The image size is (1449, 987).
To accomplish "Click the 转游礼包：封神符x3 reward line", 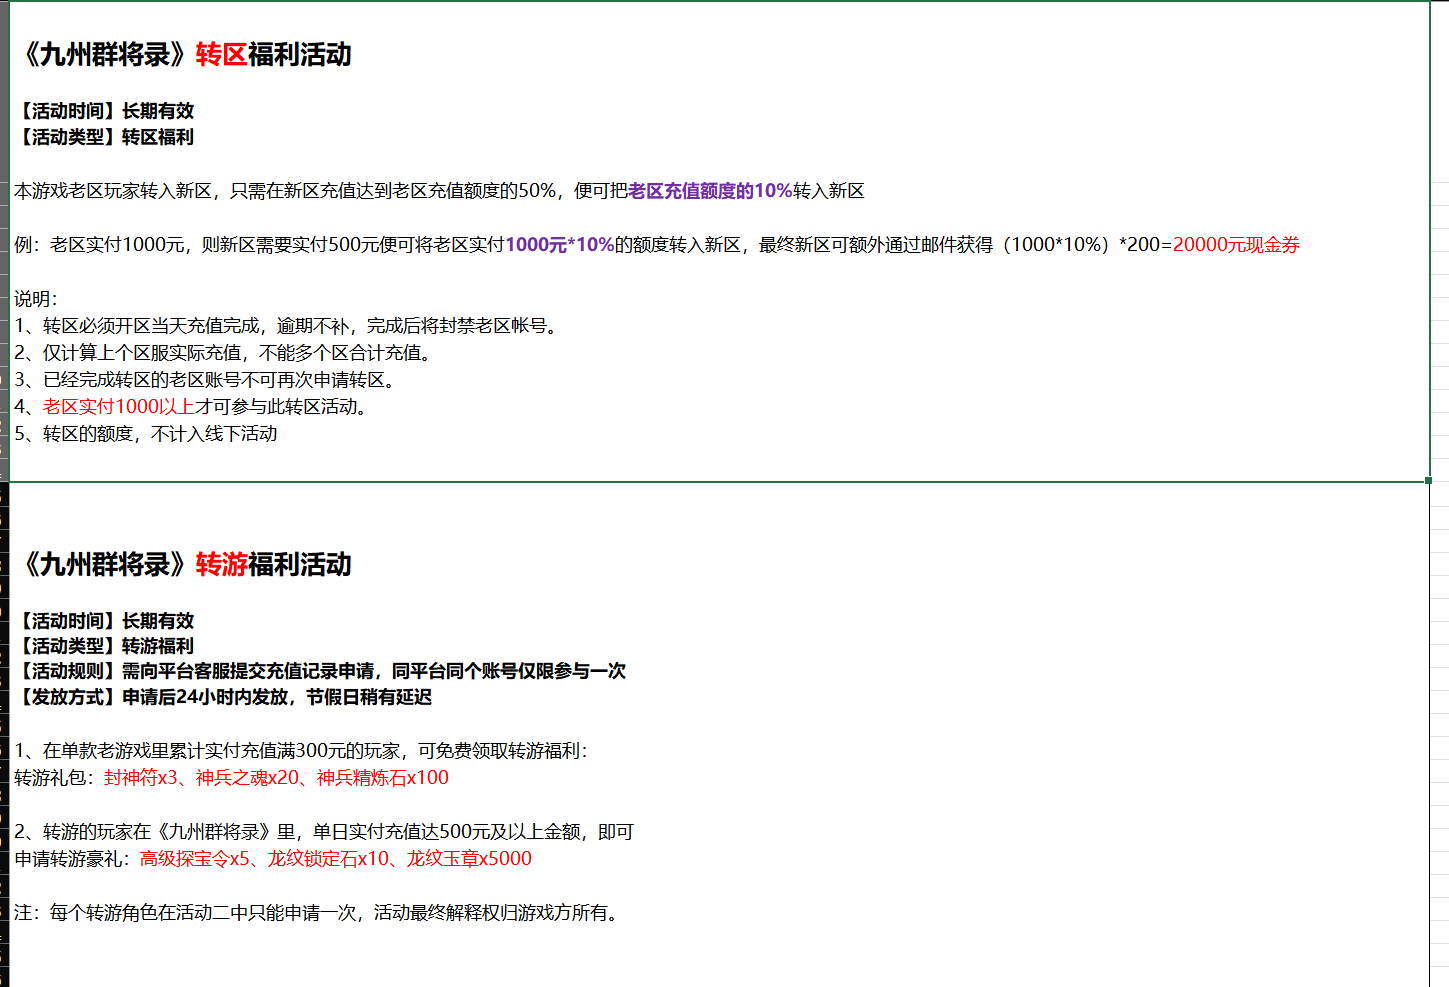I will point(231,778).
